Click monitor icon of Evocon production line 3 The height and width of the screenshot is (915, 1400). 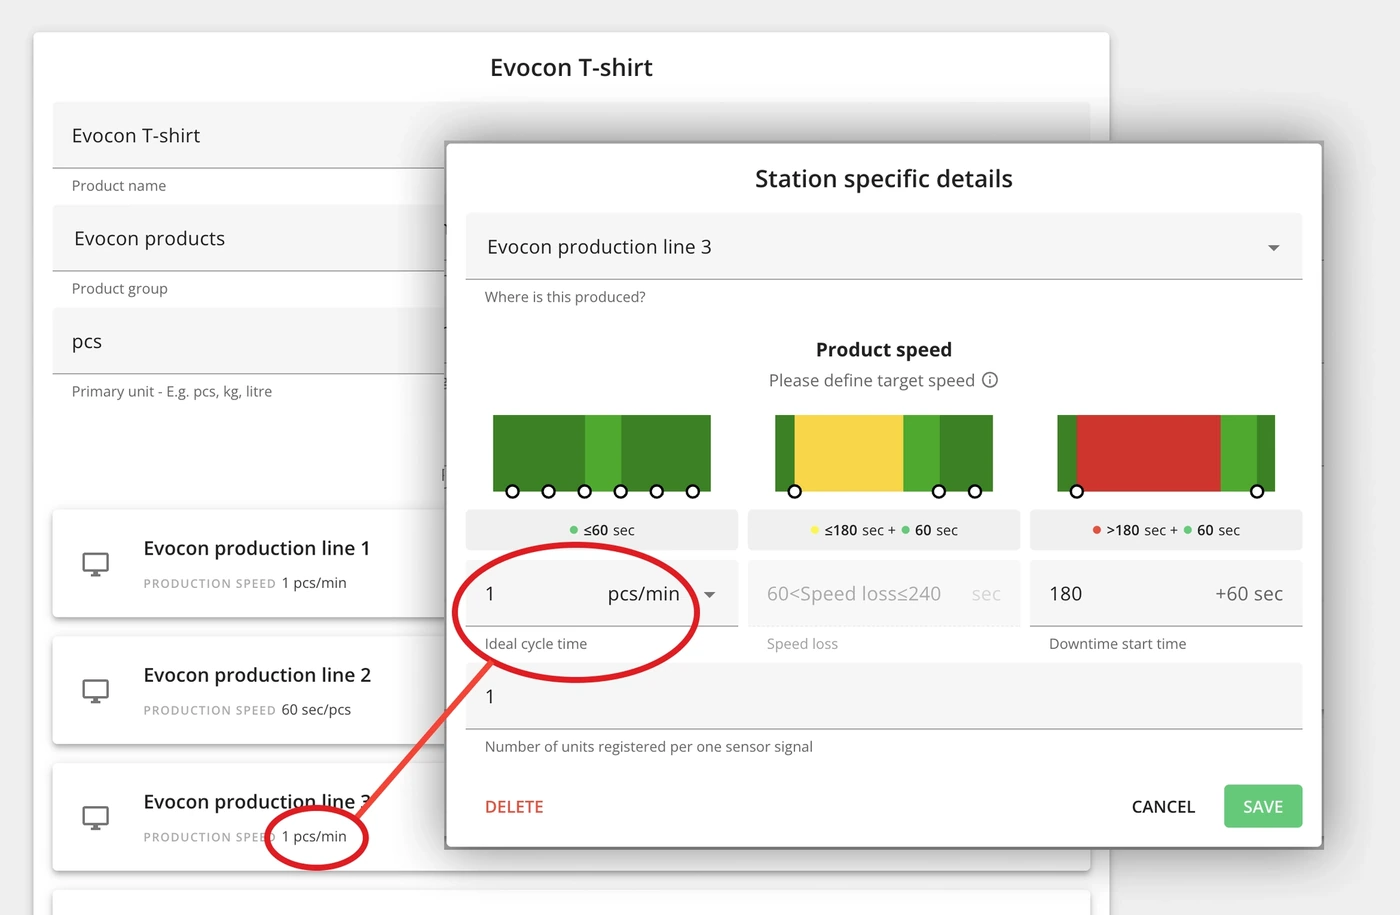(x=95, y=818)
